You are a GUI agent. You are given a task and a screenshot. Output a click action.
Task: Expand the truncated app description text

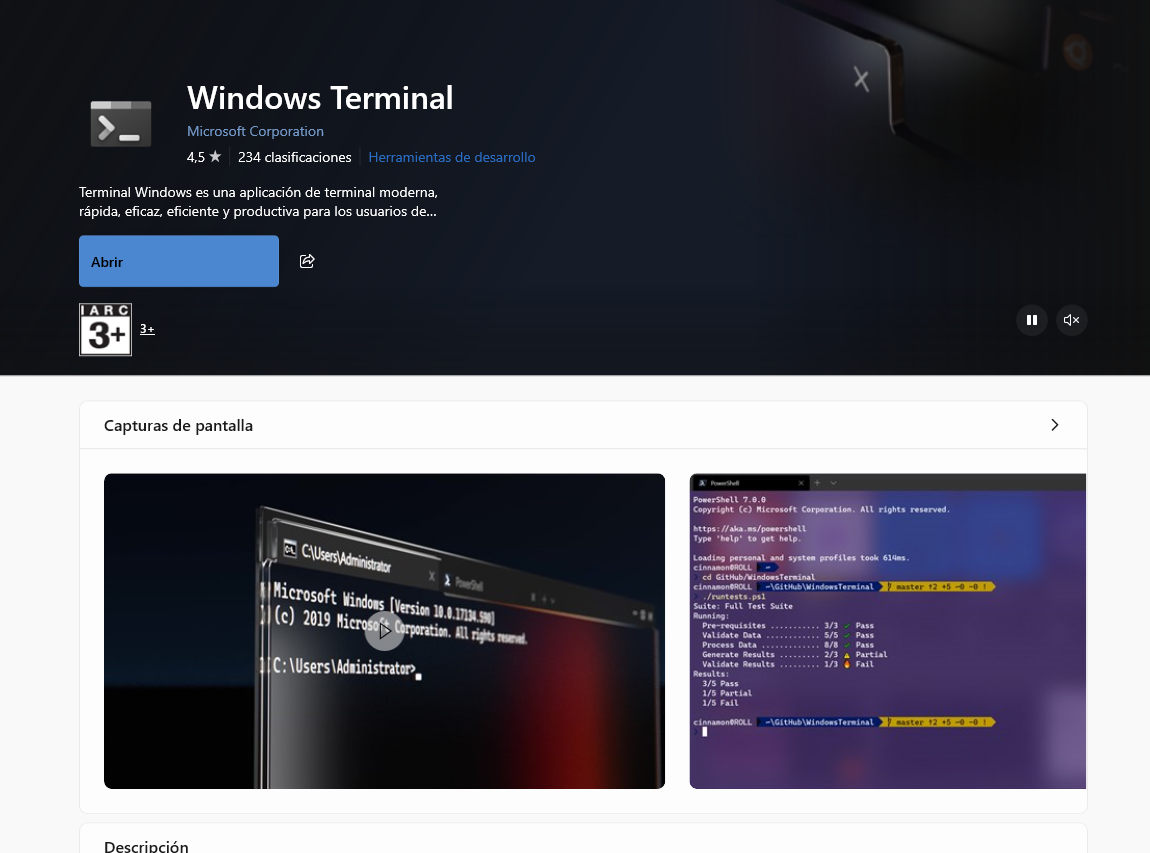pyautogui.click(x=258, y=202)
